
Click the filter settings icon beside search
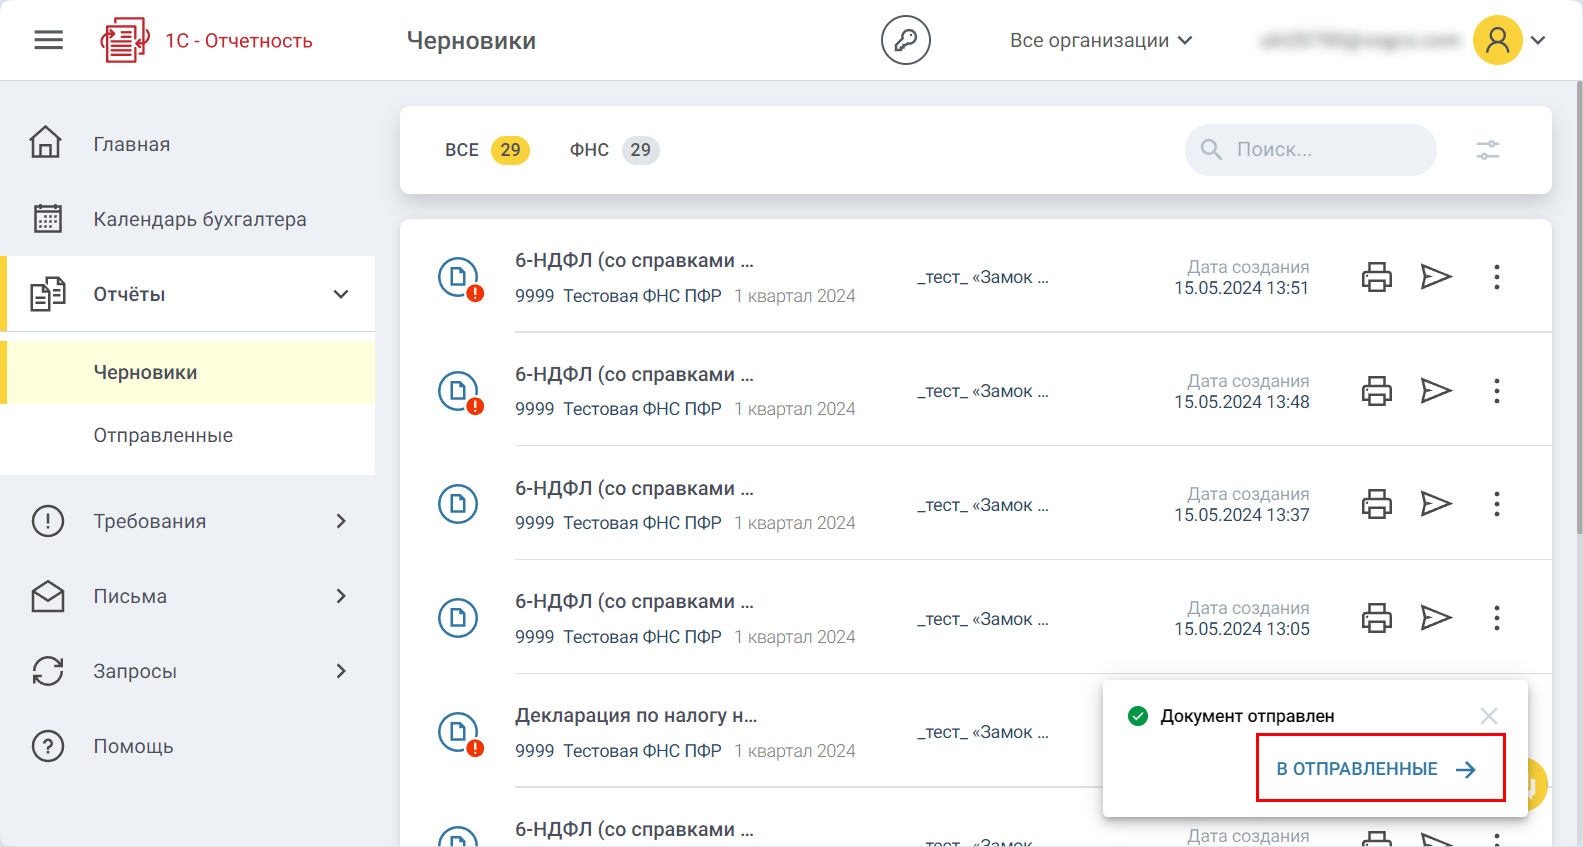click(1487, 150)
